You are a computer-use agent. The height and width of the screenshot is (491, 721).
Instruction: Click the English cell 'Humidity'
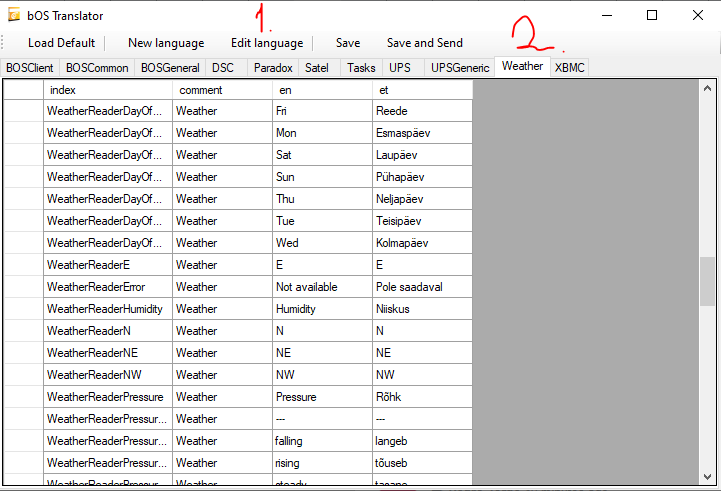(322, 309)
